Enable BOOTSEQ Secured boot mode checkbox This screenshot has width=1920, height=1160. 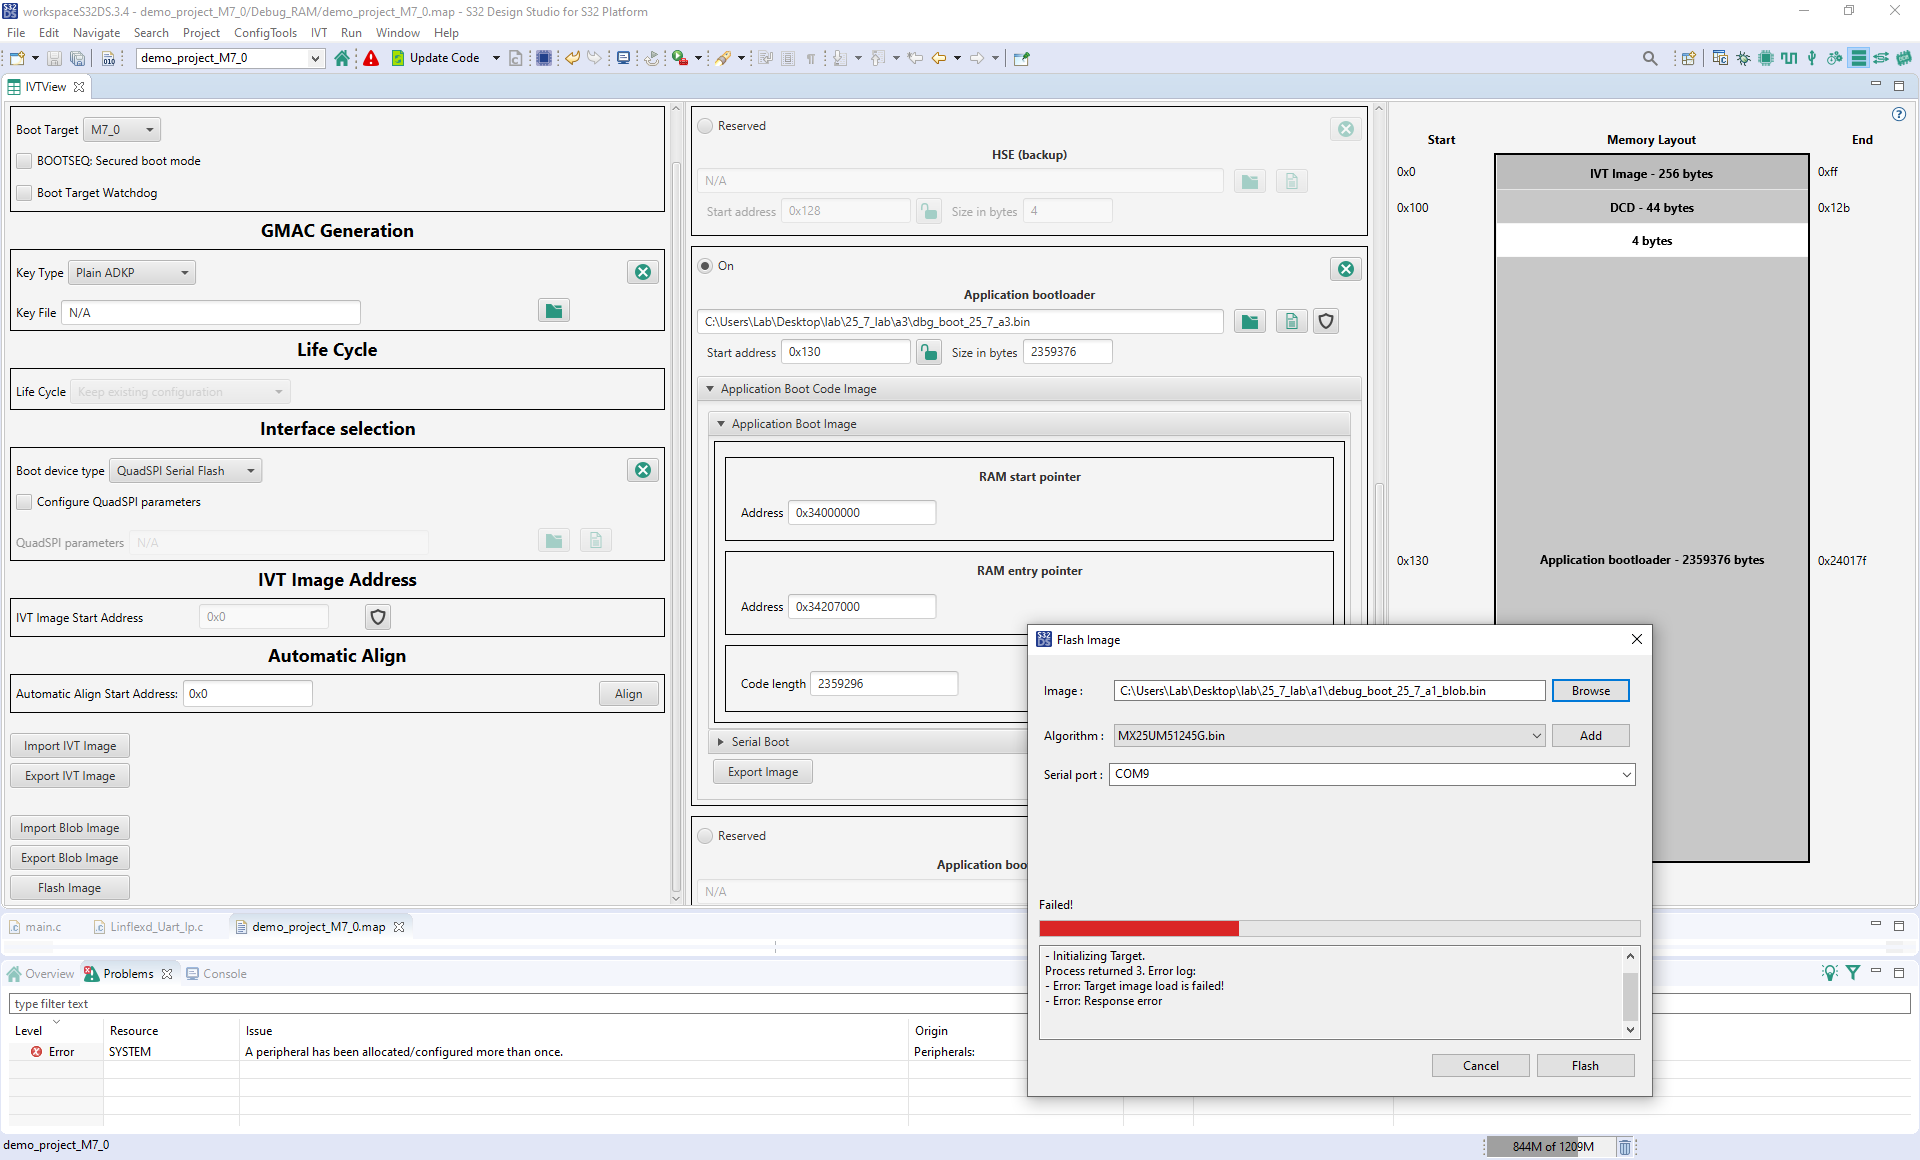(x=24, y=161)
